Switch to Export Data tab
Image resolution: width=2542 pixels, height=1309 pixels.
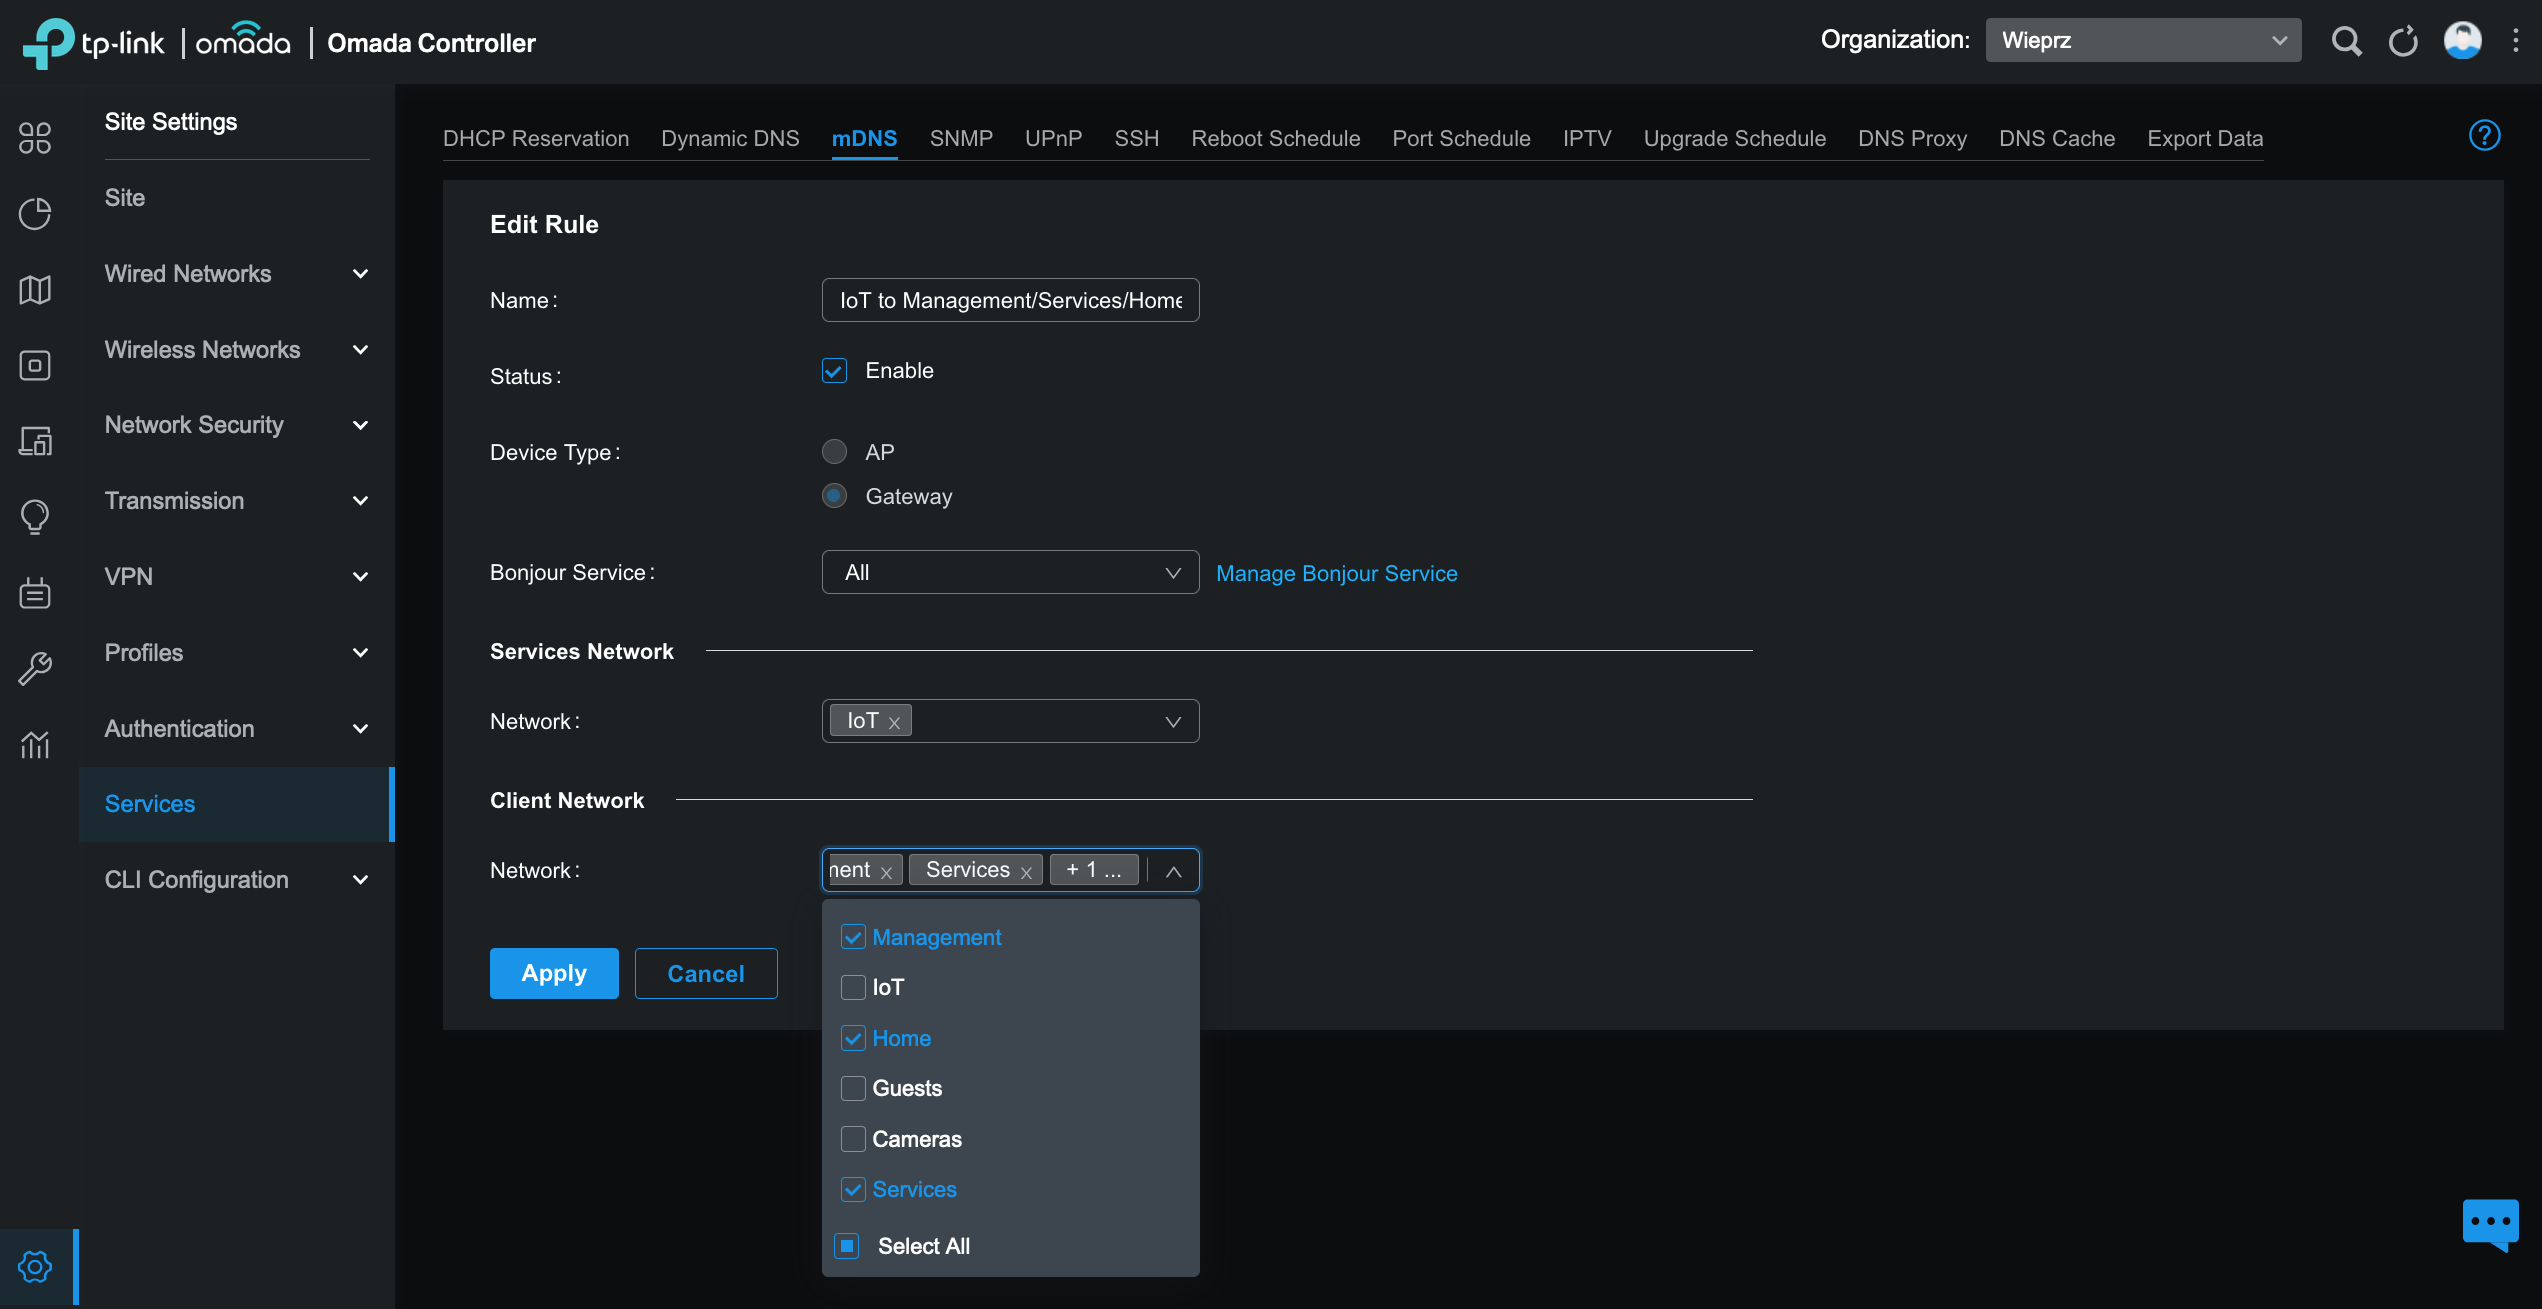[2205, 139]
